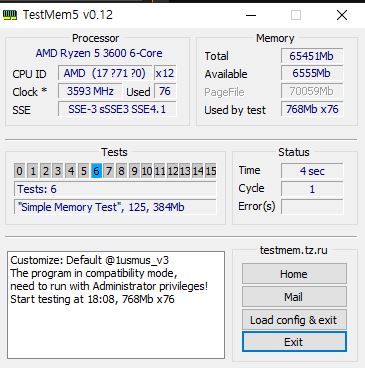Select test box number 10
Viewport: 365px width, 368px height.
tap(147, 171)
